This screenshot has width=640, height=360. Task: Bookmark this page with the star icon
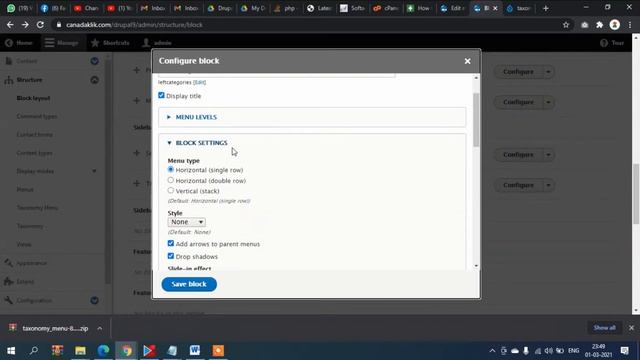[566, 25]
